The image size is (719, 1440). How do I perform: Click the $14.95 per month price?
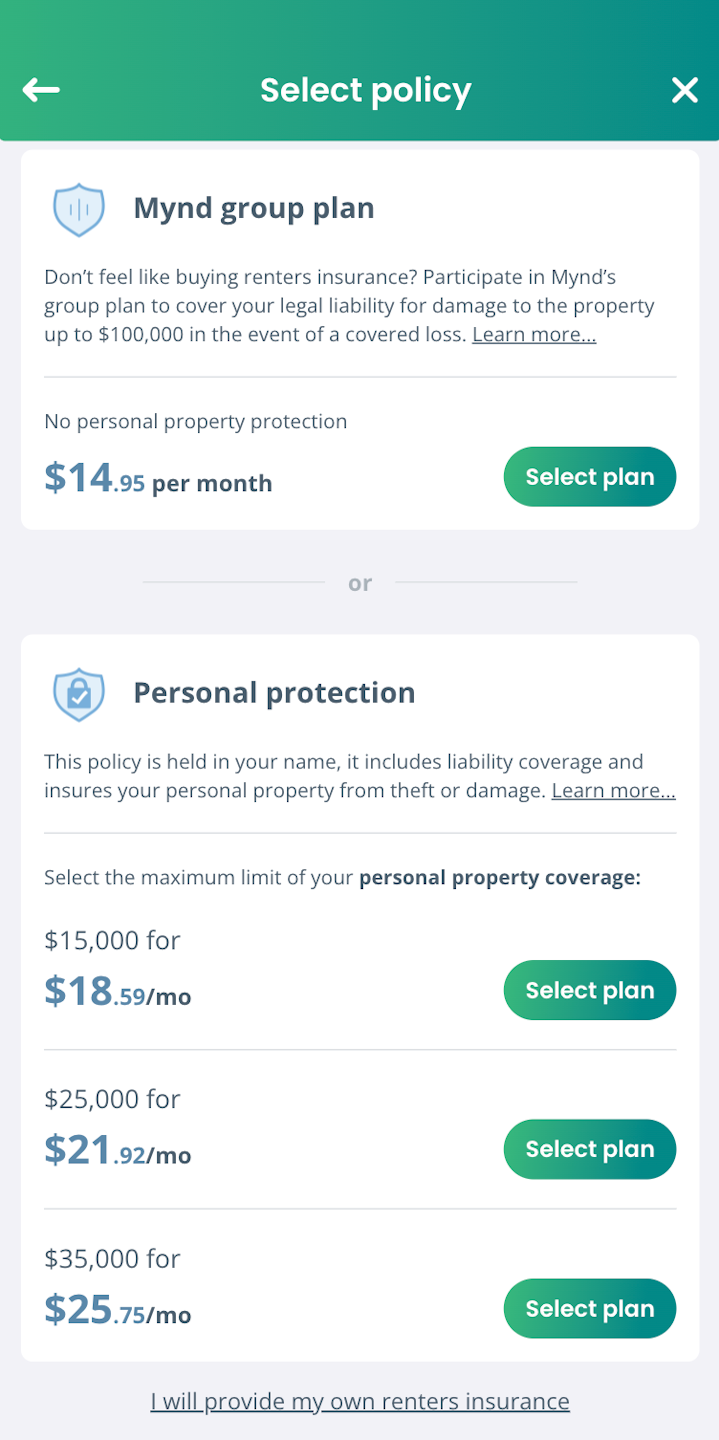[158, 479]
